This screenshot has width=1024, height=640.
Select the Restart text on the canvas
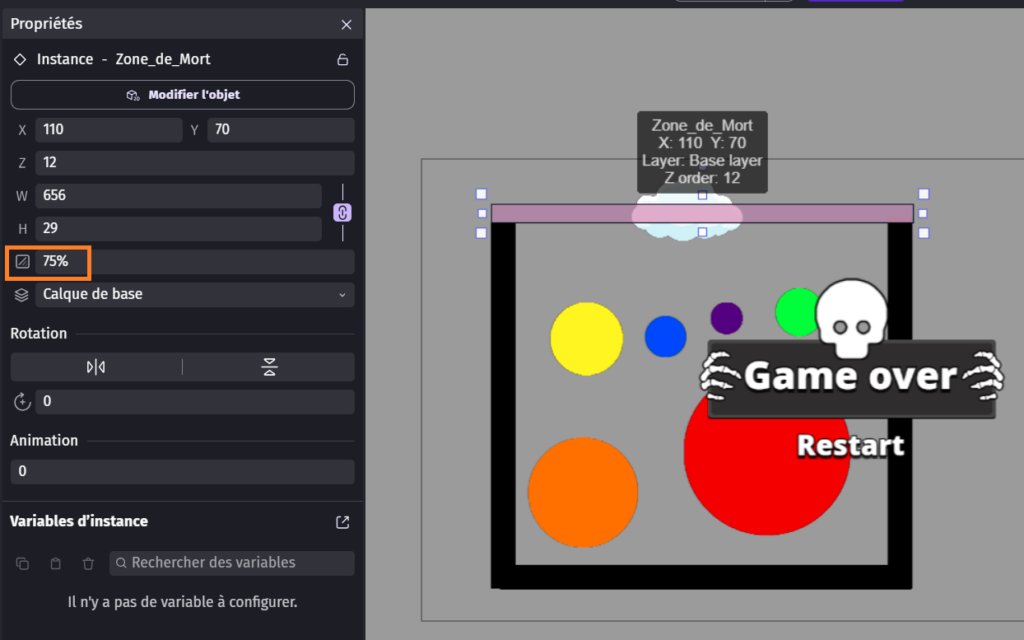tap(850, 446)
